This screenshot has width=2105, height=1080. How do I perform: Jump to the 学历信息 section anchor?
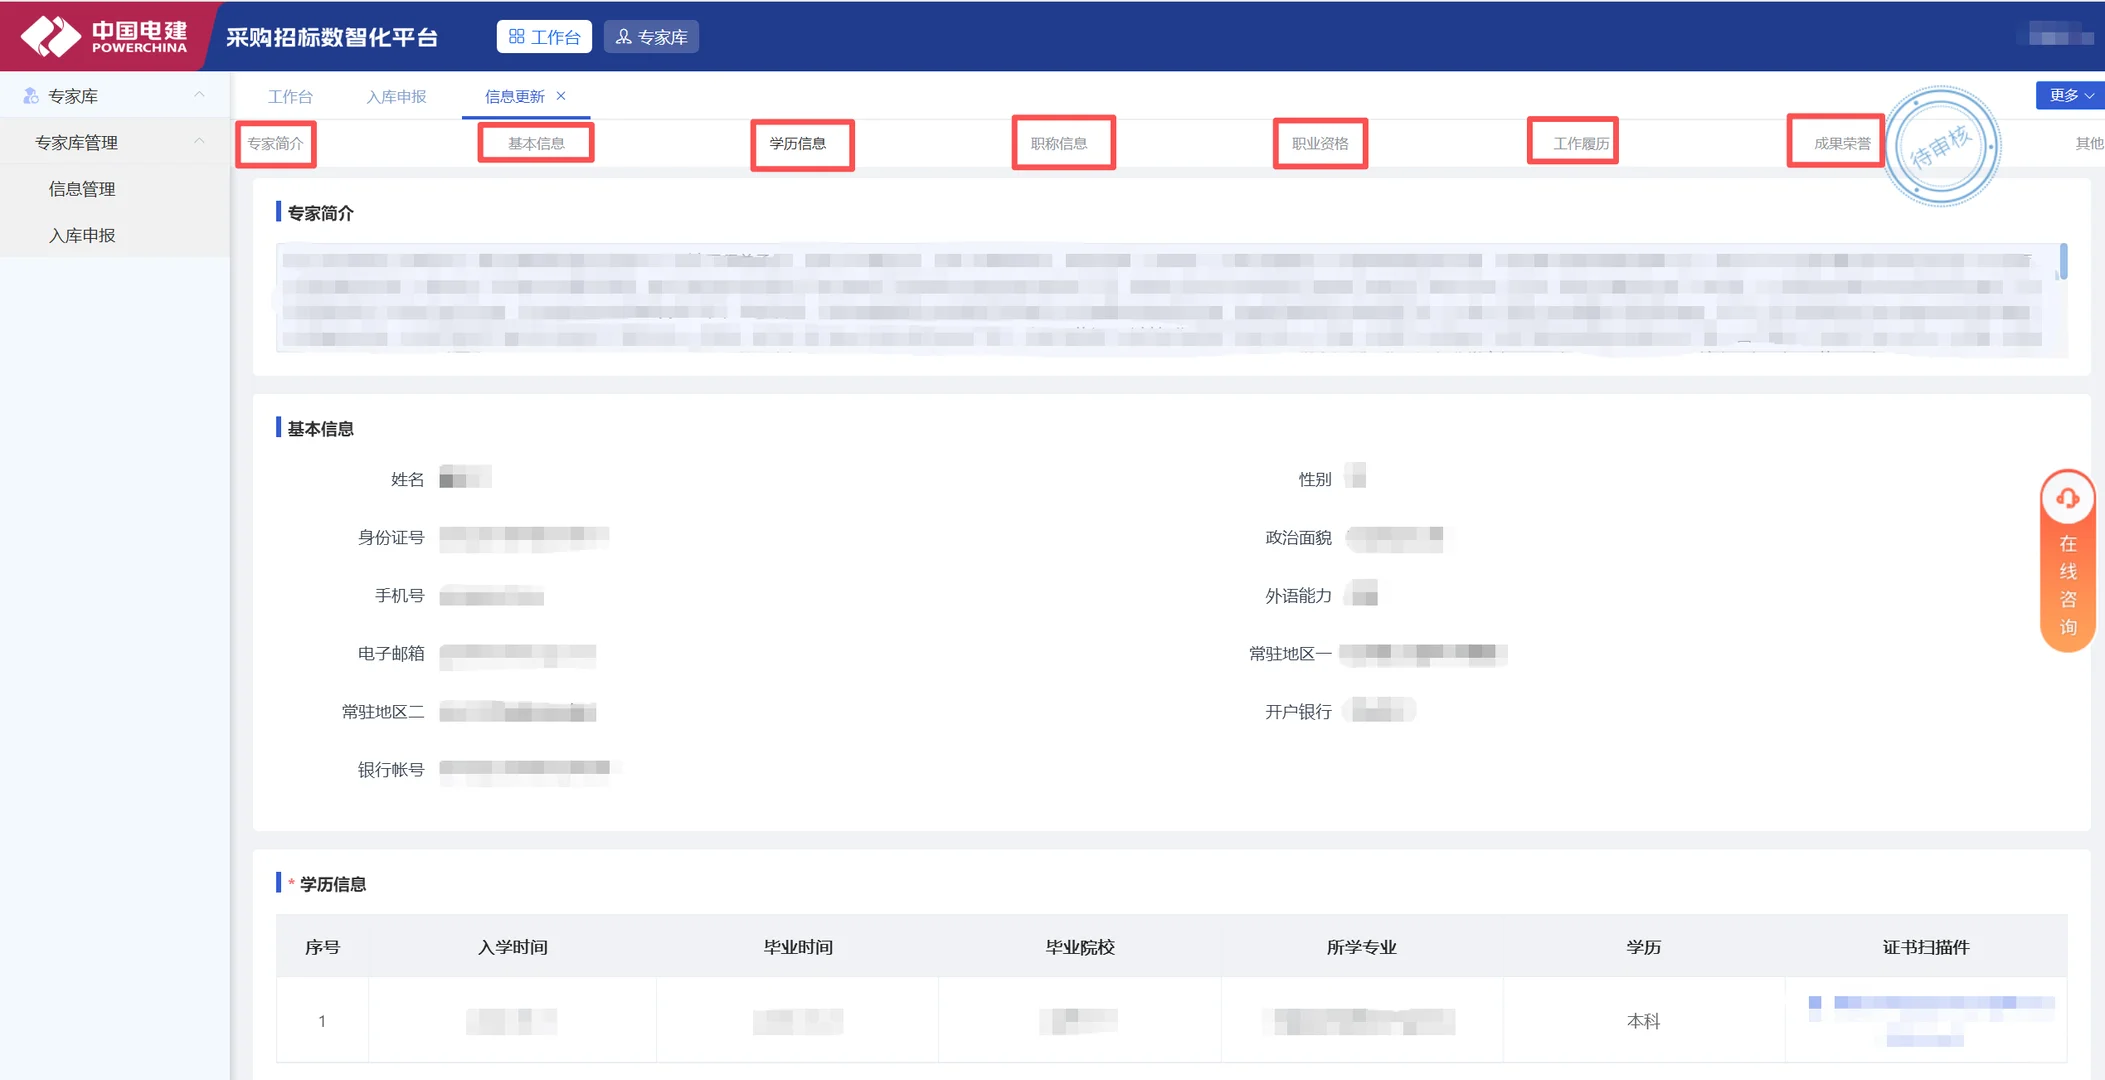pyautogui.click(x=798, y=144)
